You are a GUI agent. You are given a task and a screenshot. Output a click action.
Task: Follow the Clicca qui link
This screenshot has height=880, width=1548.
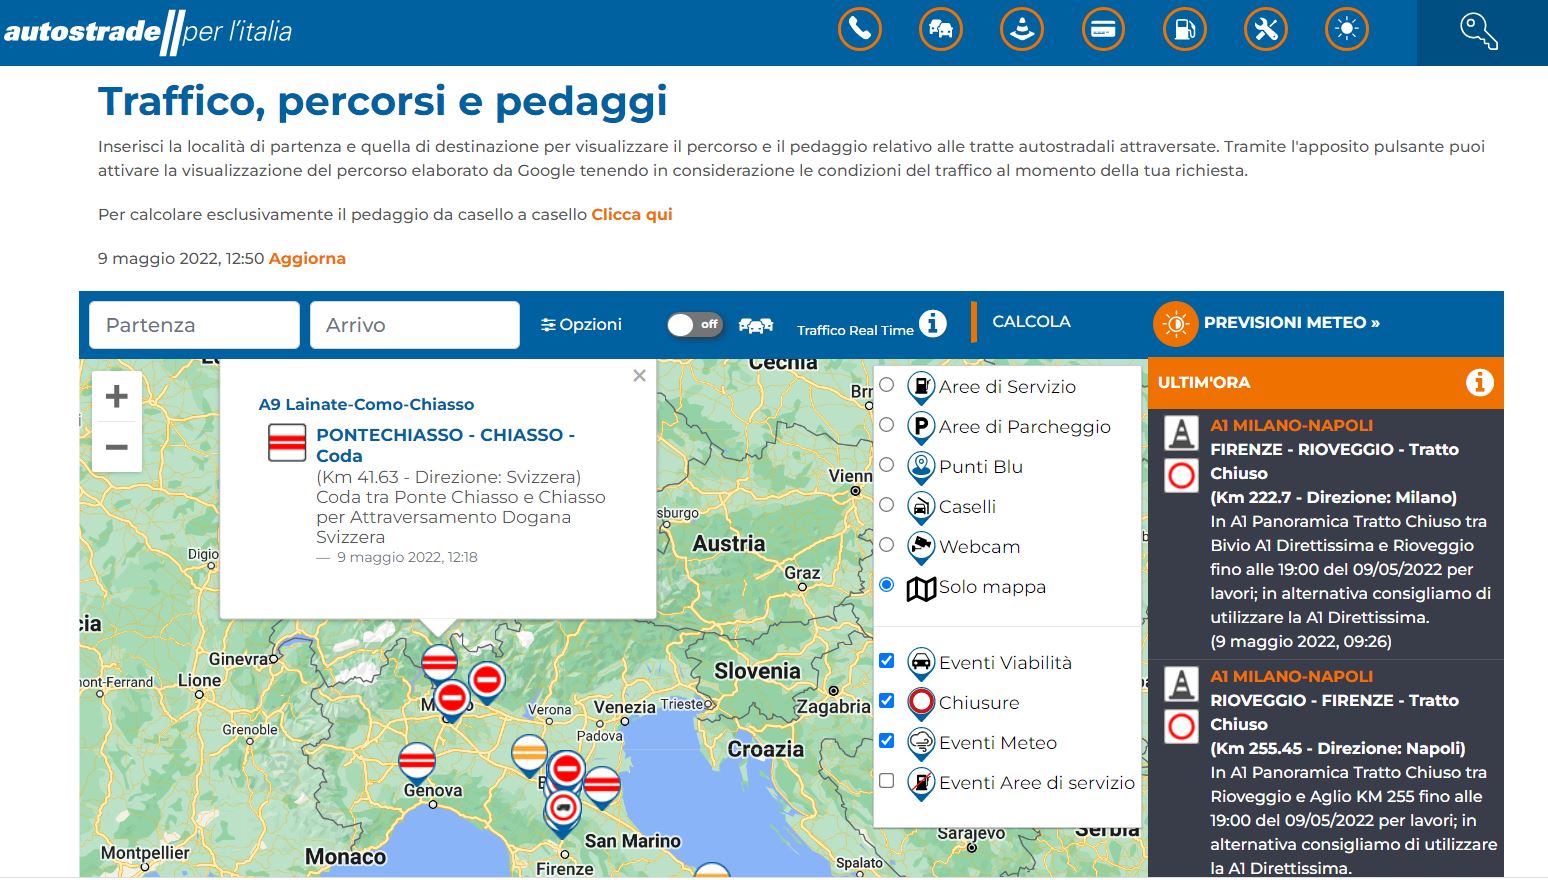click(x=631, y=214)
